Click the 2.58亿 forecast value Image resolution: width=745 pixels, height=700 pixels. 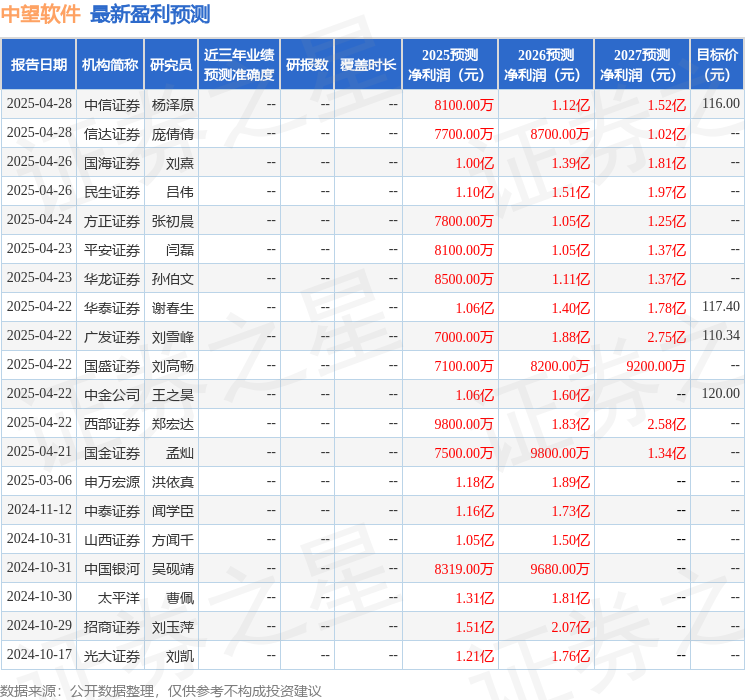point(666,424)
